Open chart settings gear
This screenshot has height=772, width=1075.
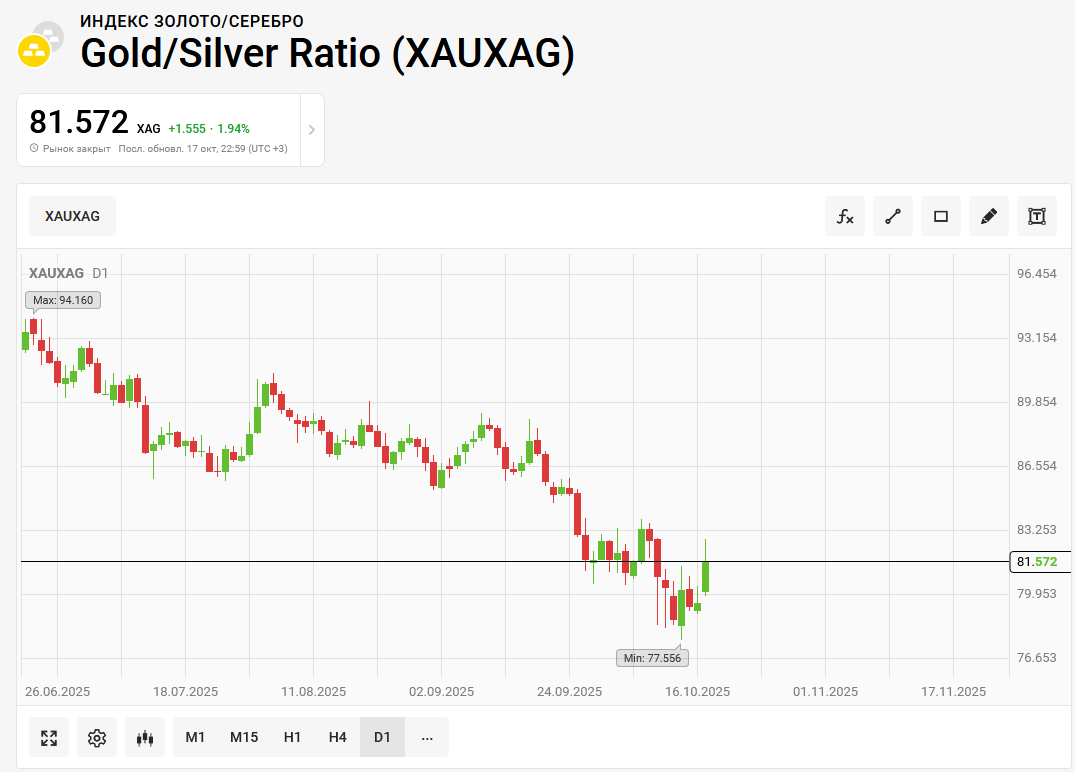(x=97, y=738)
